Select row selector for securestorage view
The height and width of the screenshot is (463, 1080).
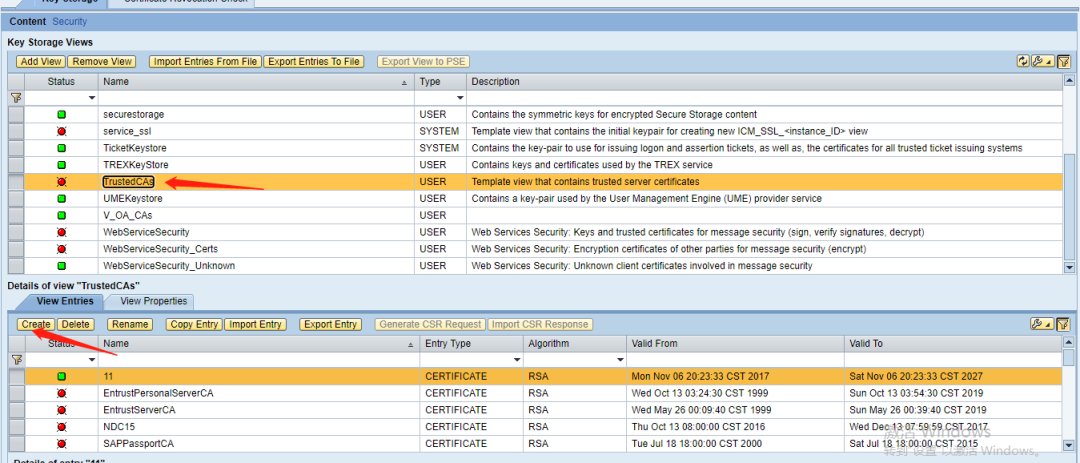(16, 115)
